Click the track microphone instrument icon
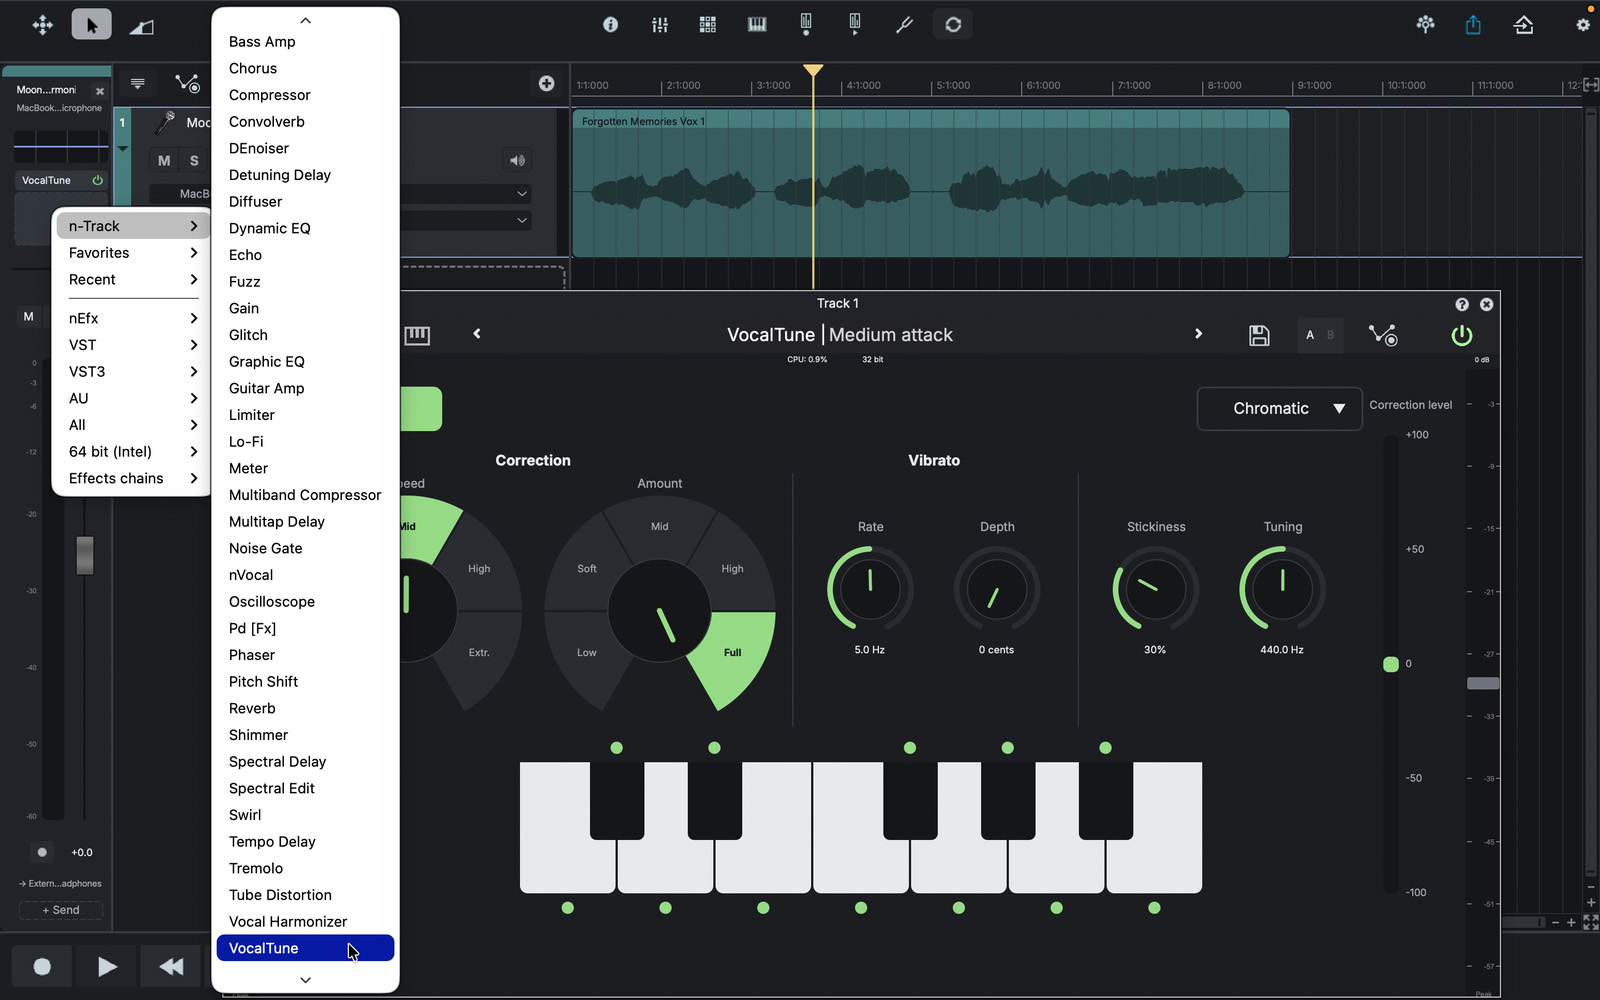Screen dimensions: 1600x1000 pyautogui.click(x=164, y=123)
